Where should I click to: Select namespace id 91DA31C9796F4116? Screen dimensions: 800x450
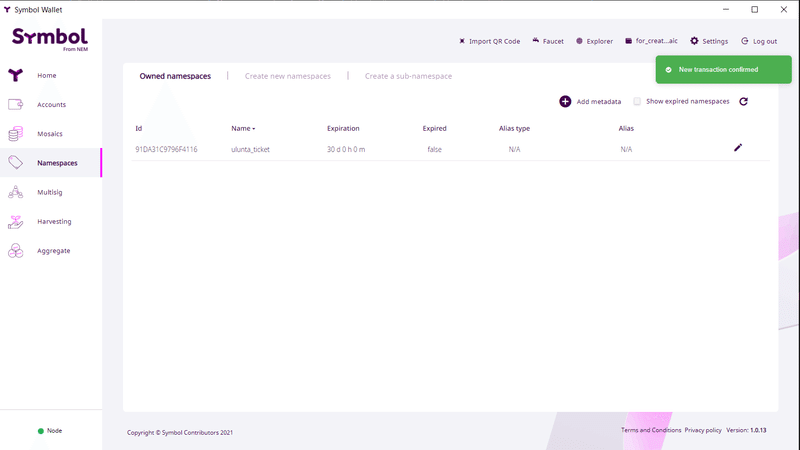point(166,149)
